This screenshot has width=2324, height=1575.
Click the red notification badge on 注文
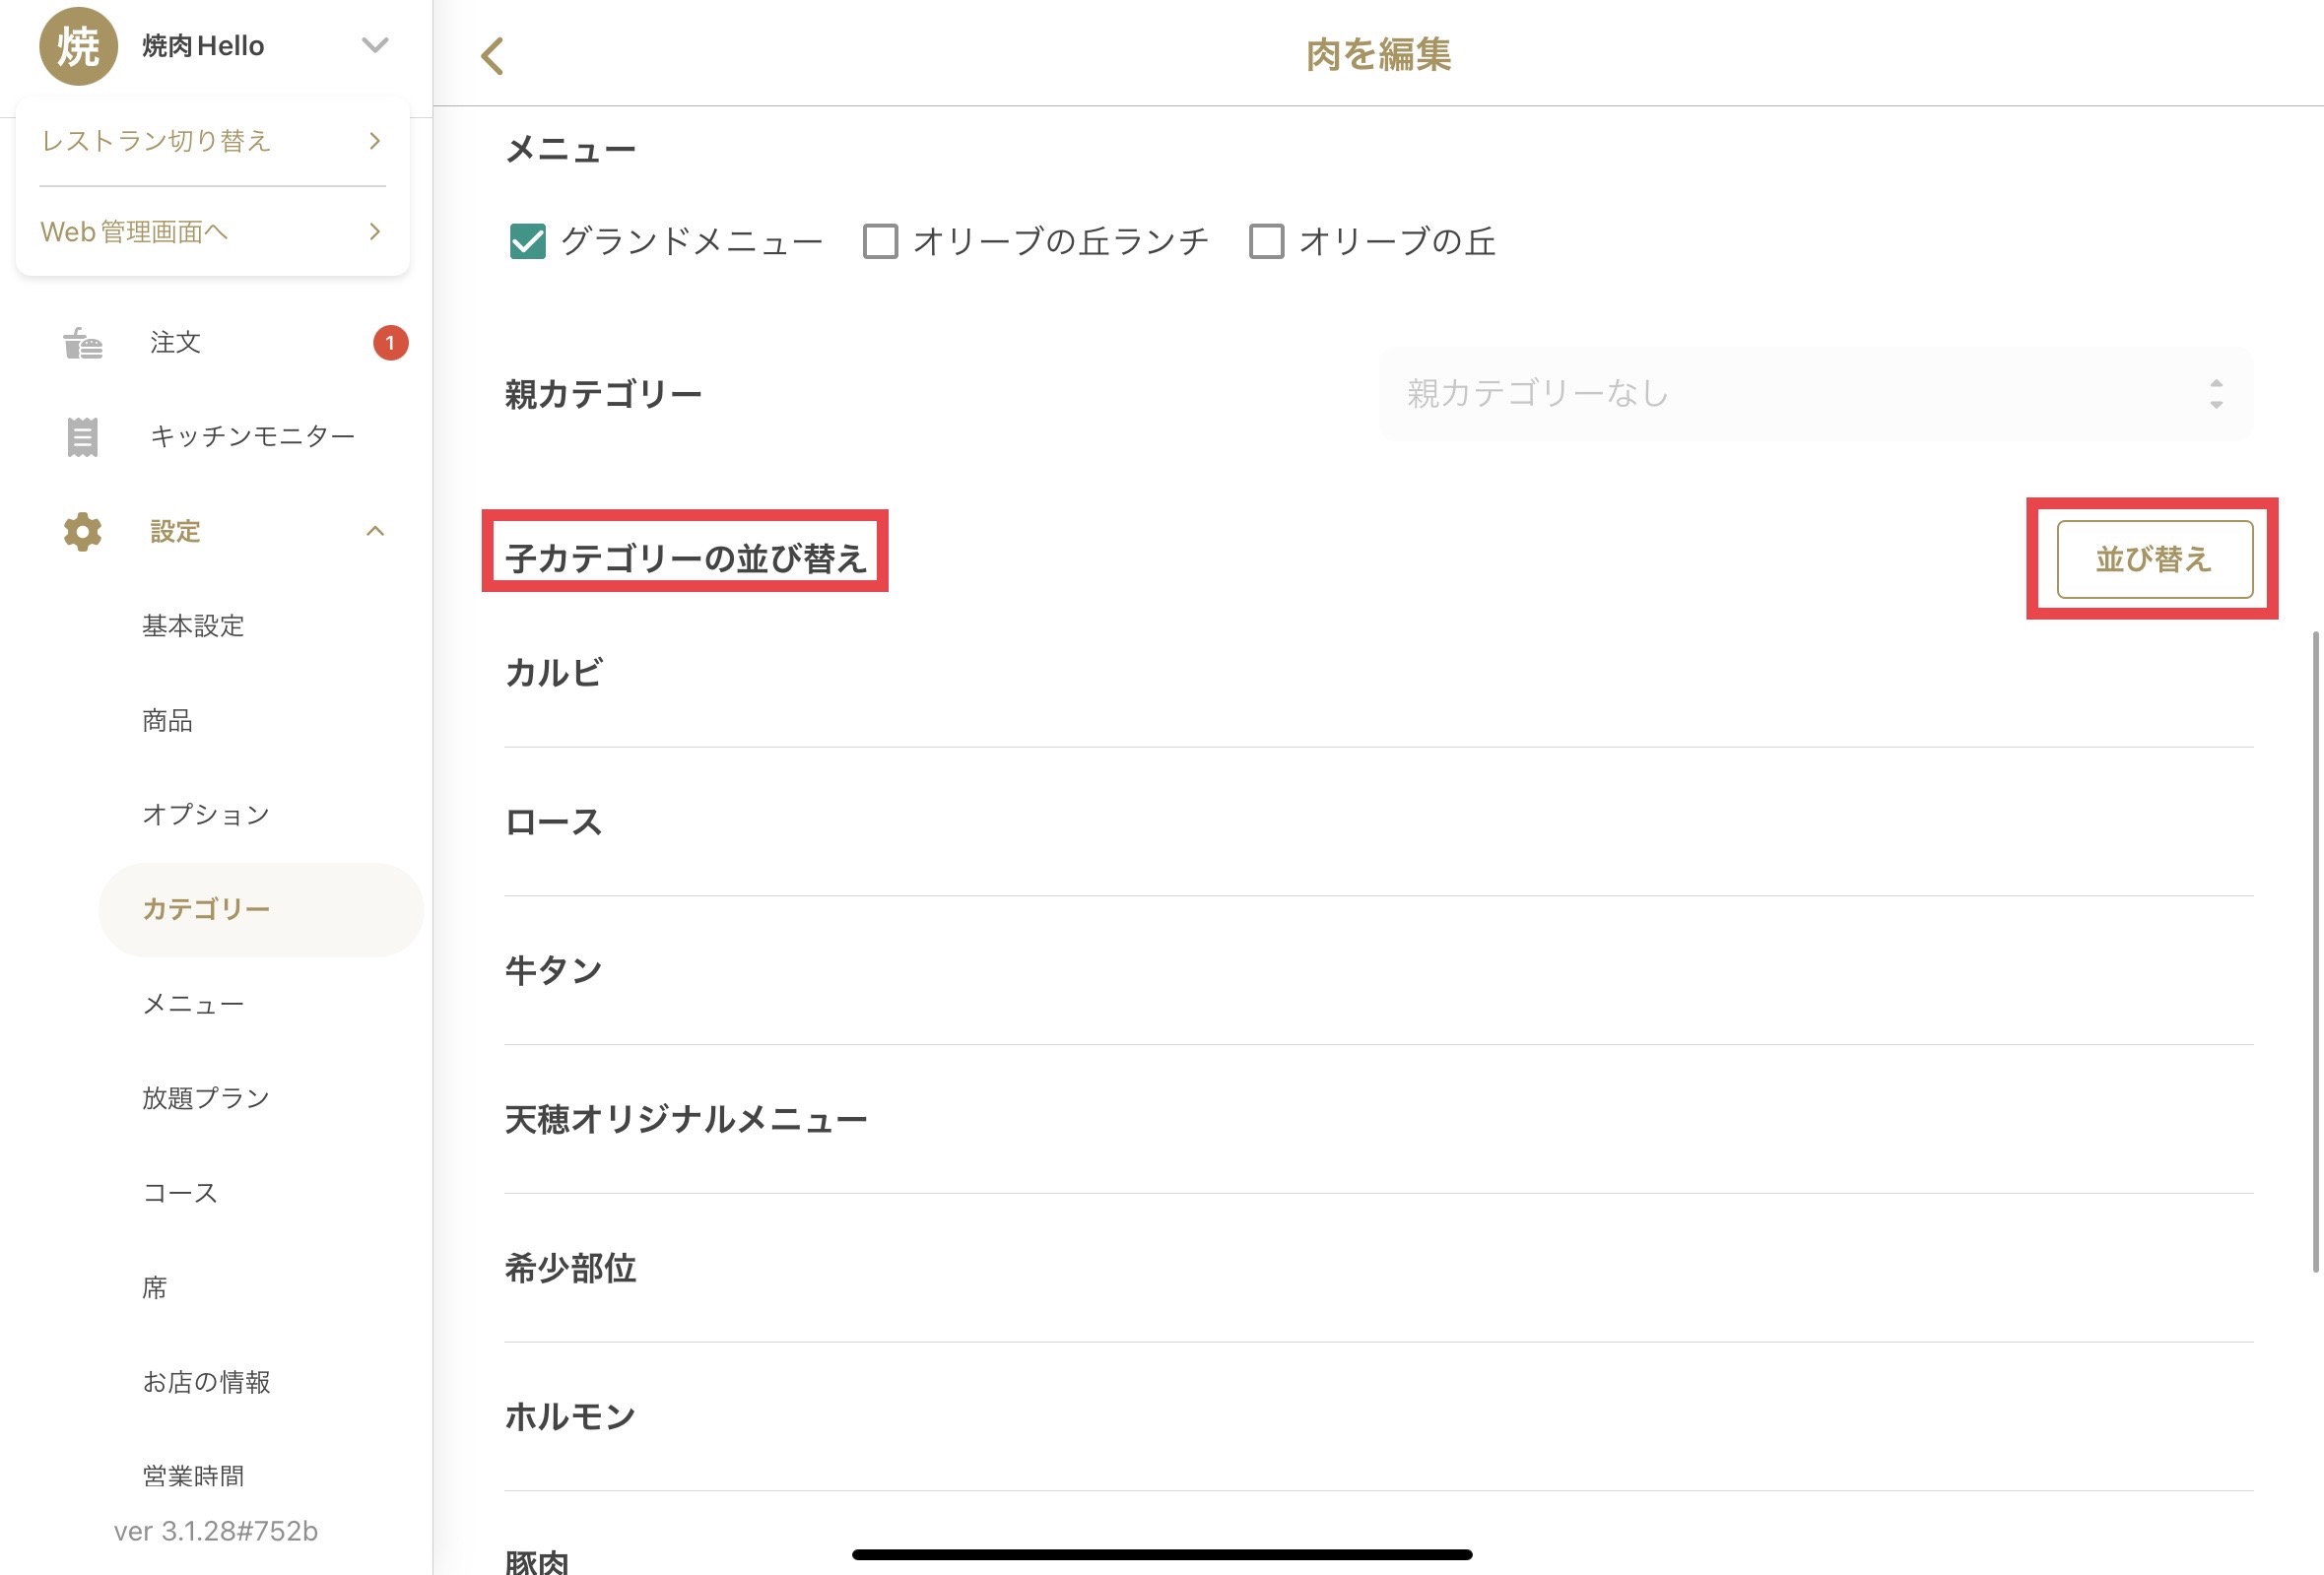[390, 343]
